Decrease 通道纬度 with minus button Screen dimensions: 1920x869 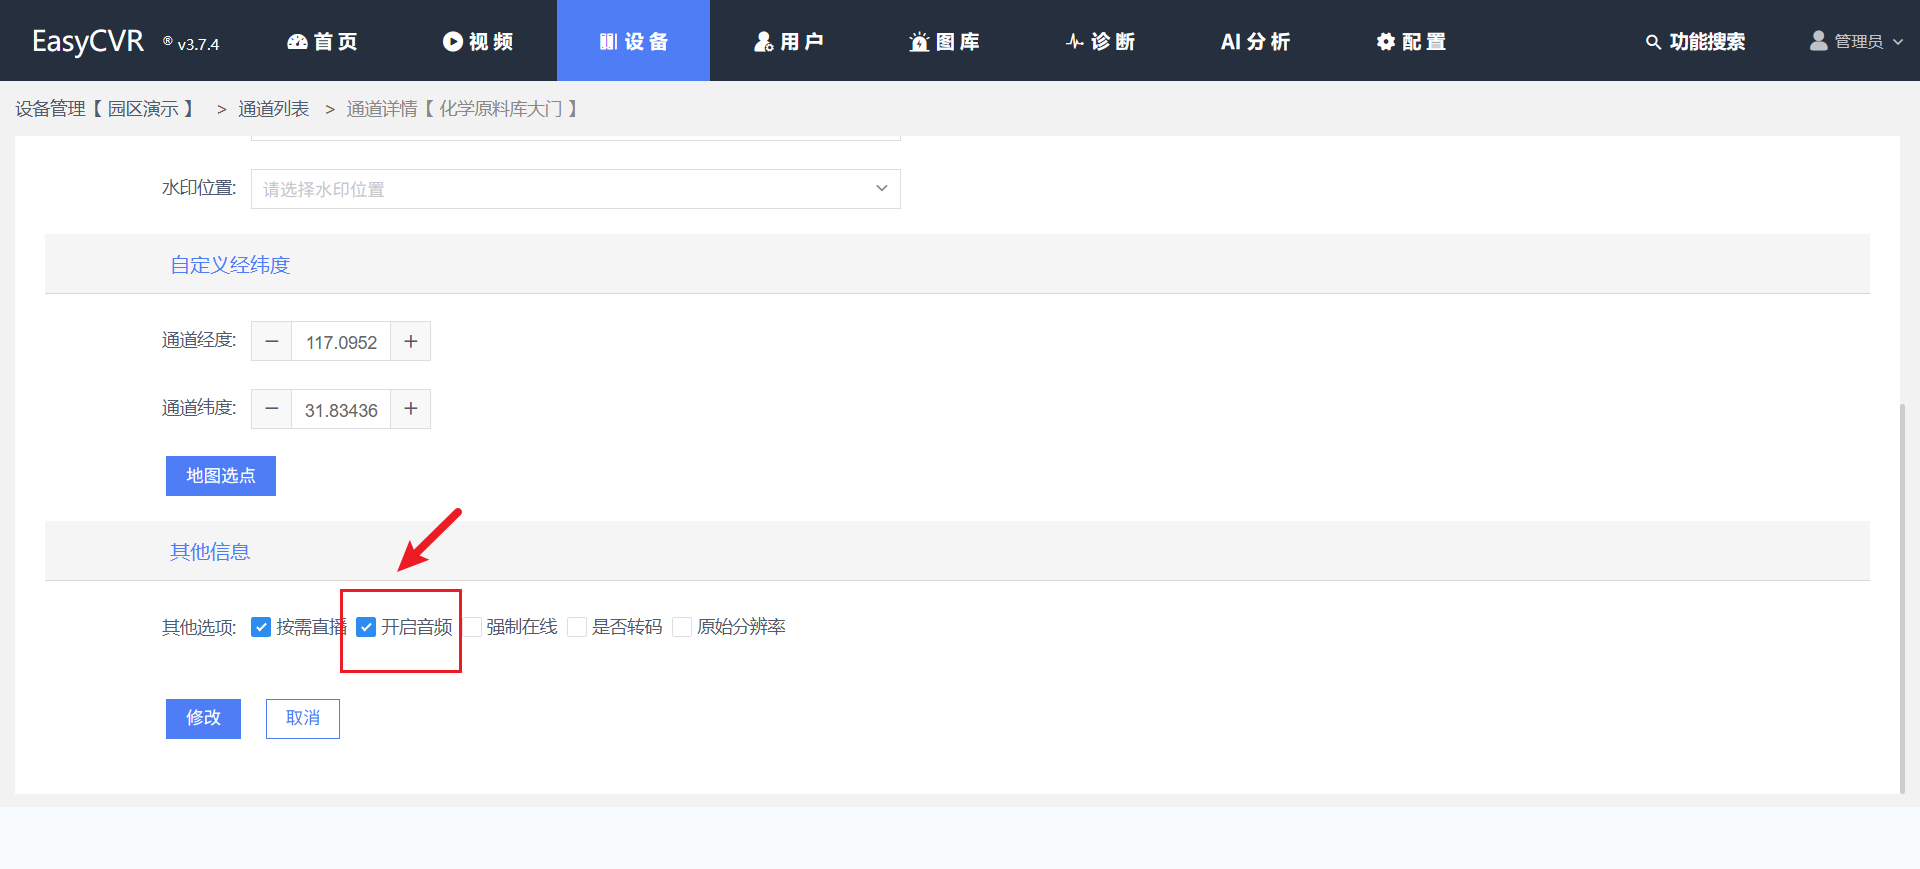(271, 409)
